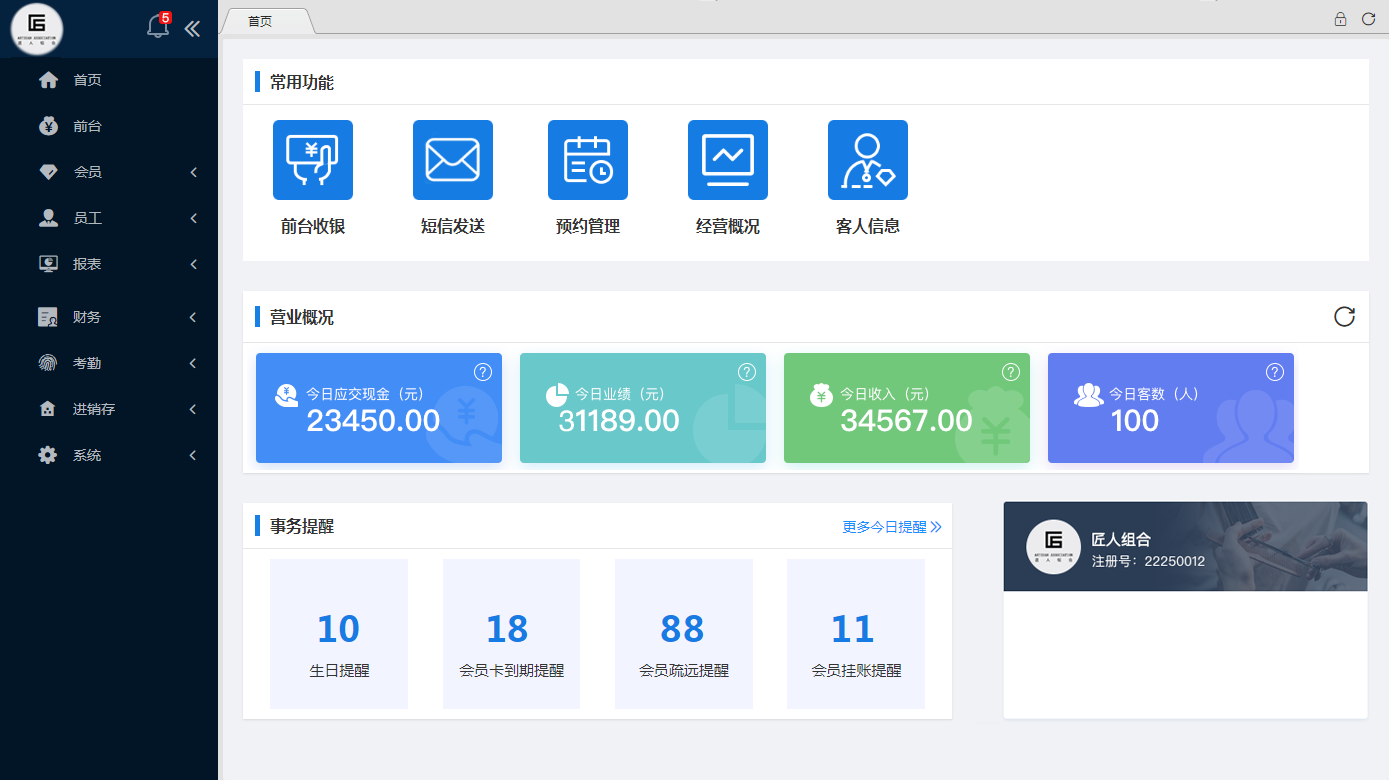
Task: Open 经营概况 chart shortcut icon
Action: tap(728, 160)
